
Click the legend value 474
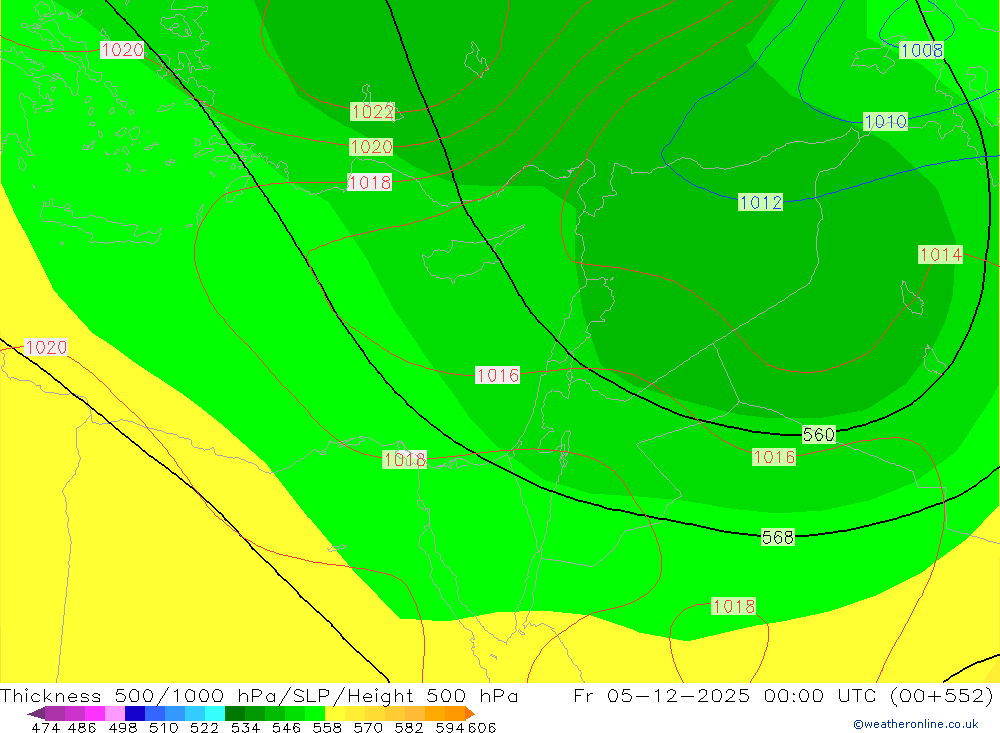45,727
